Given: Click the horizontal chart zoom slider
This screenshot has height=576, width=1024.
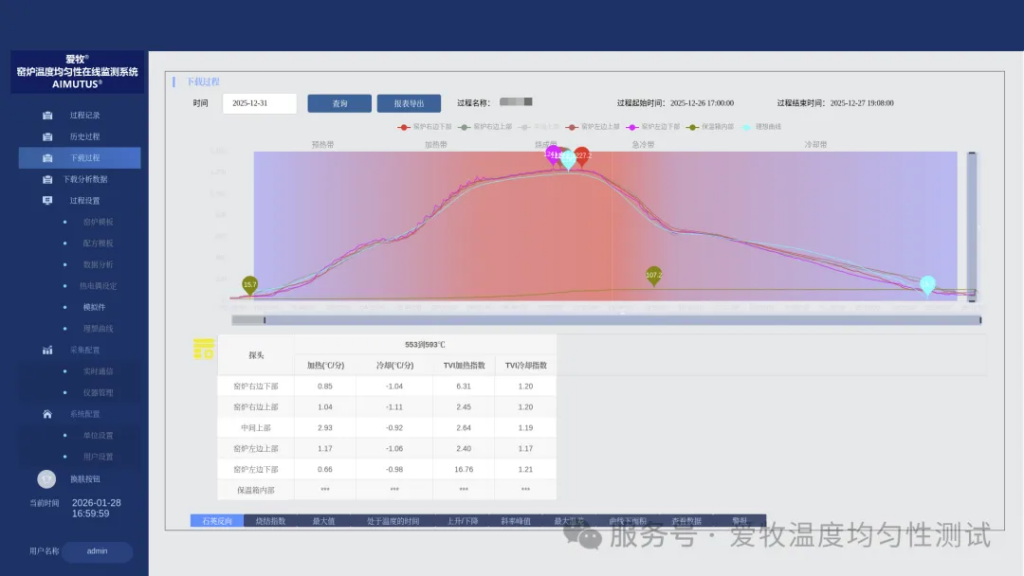Looking at the screenshot, I should [x=605, y=320].
